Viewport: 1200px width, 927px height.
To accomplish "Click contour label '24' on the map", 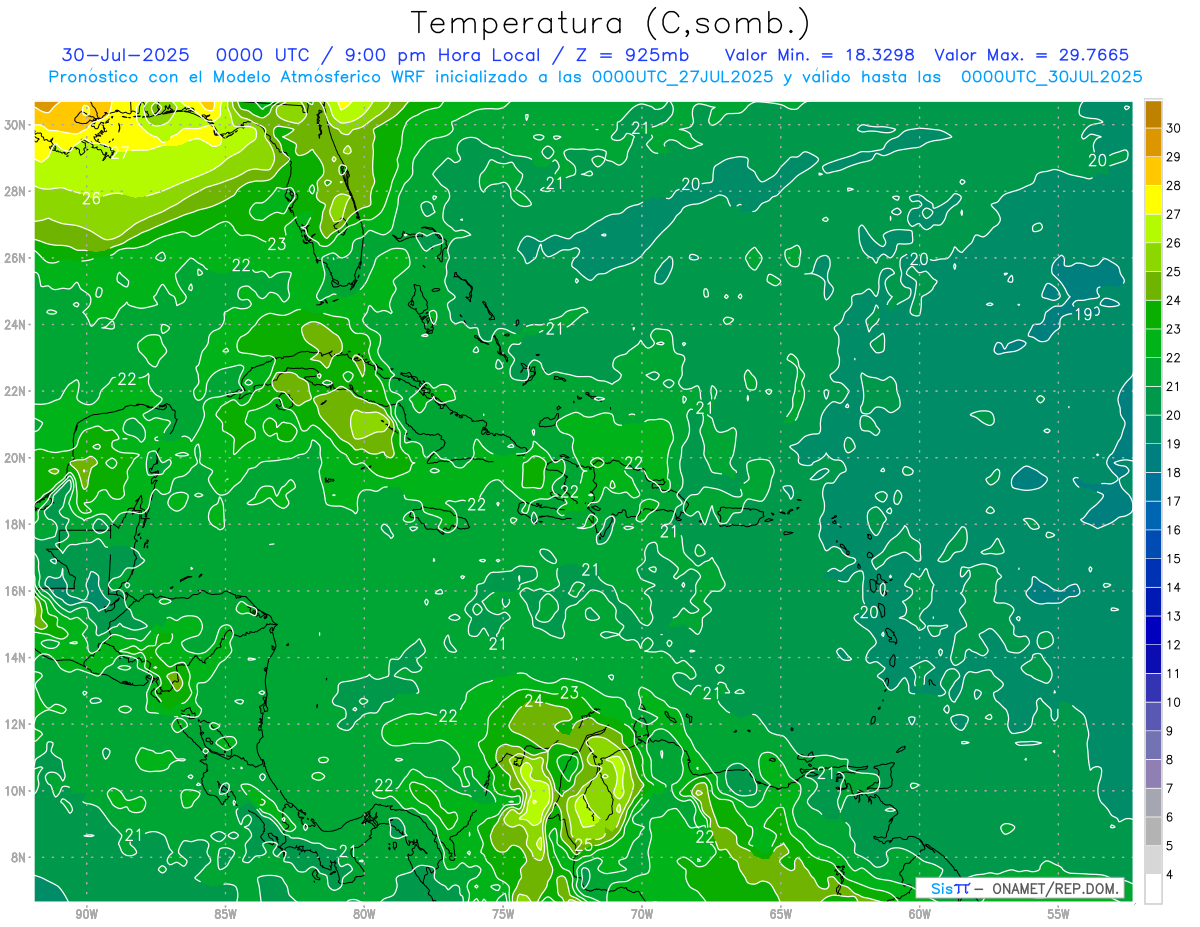I will coord(534,700).
